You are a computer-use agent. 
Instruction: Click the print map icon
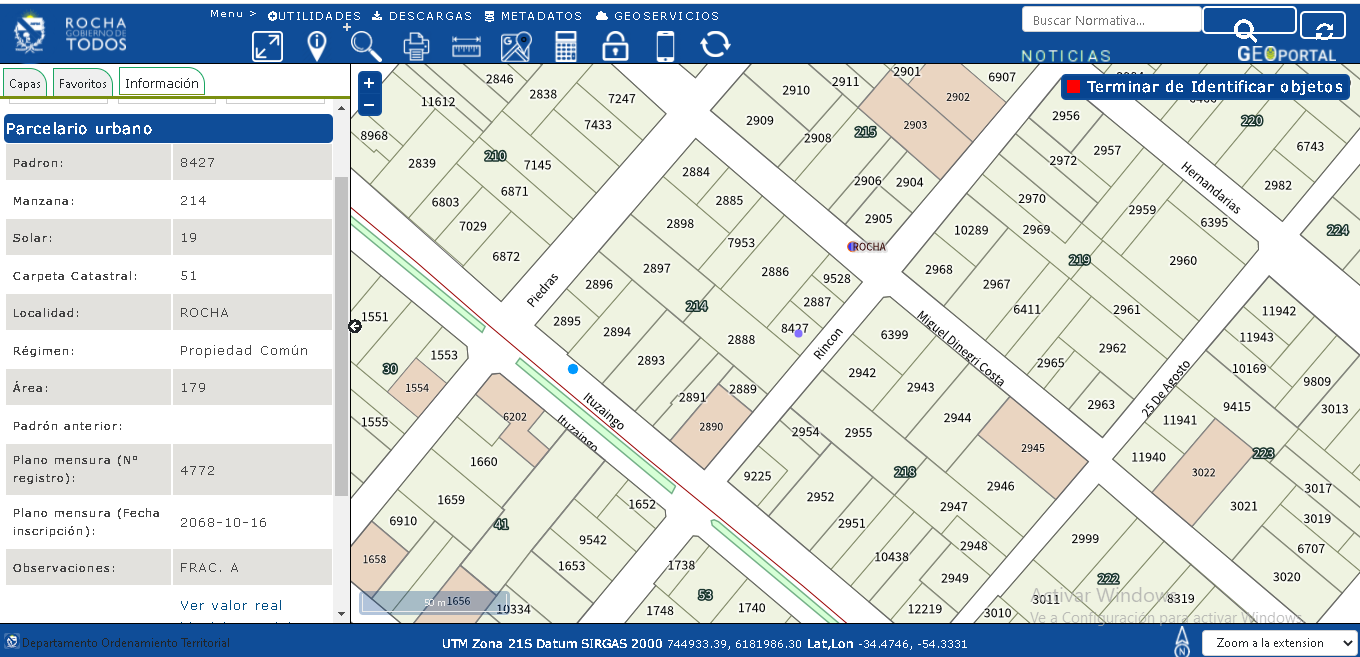(416, 46)
